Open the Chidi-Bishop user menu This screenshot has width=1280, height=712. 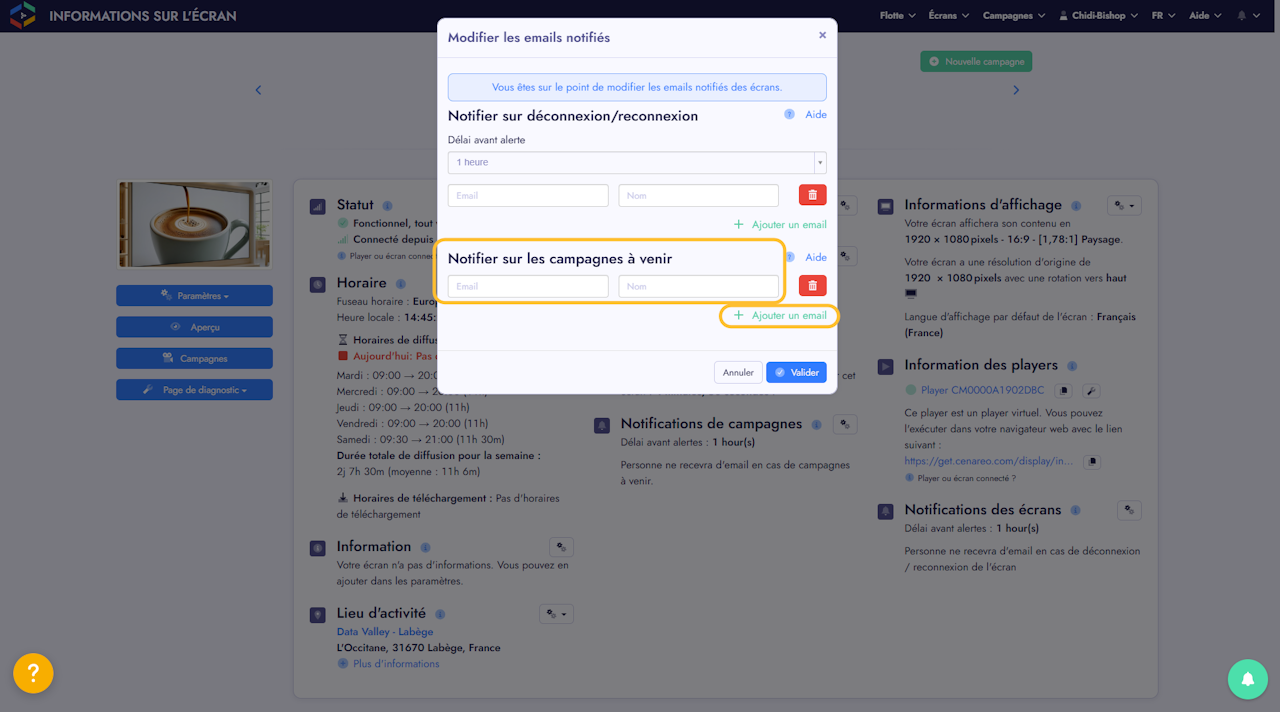(1098, 16)
